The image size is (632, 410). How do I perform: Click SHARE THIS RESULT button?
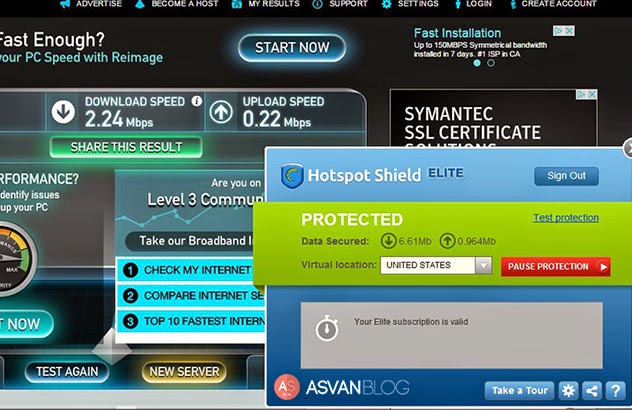(x=126, y=148)
